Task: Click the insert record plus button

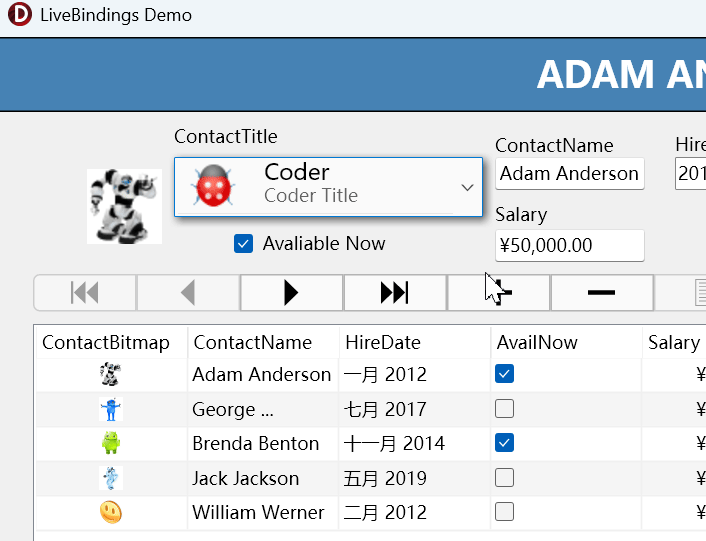Action: coord(498,293)
